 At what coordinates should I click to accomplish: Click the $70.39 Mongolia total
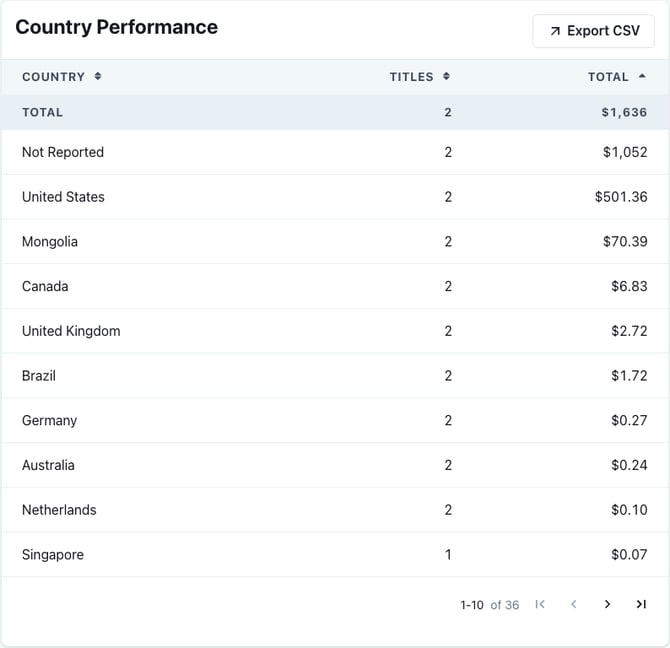pyautogui.click(x=625, y=242)
